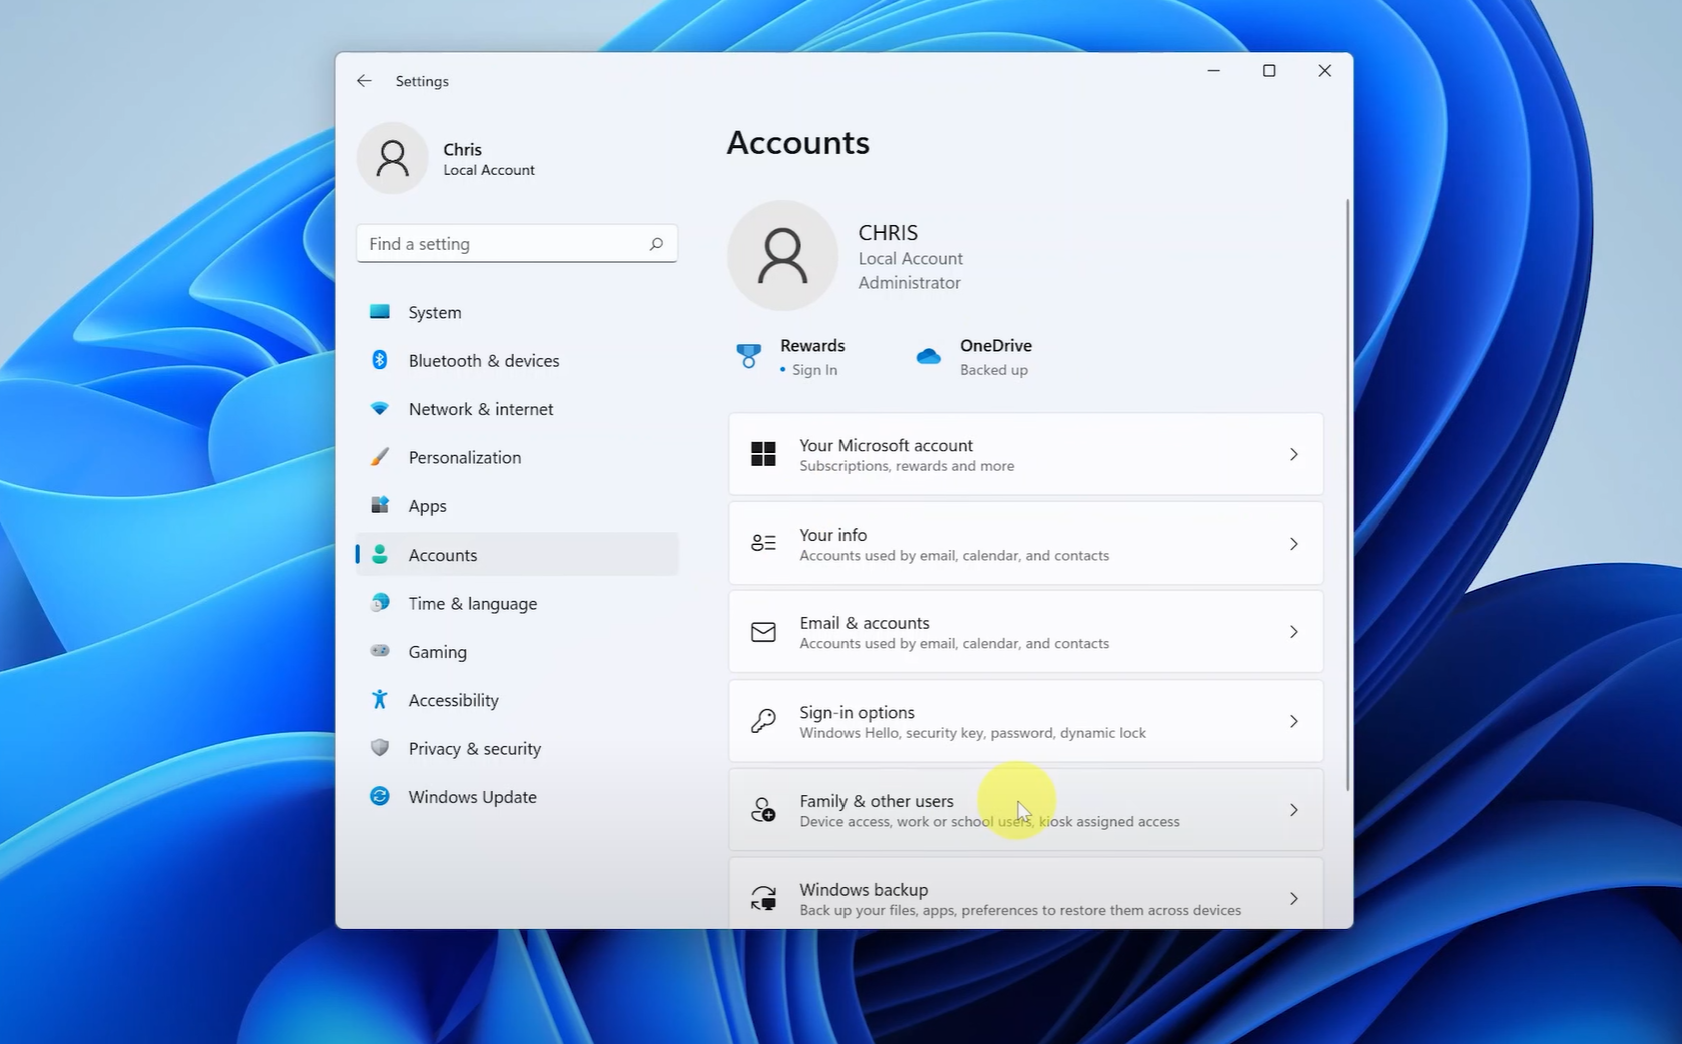Open the Gaming settings category
1682x1044 pixels.
point(437,652)
